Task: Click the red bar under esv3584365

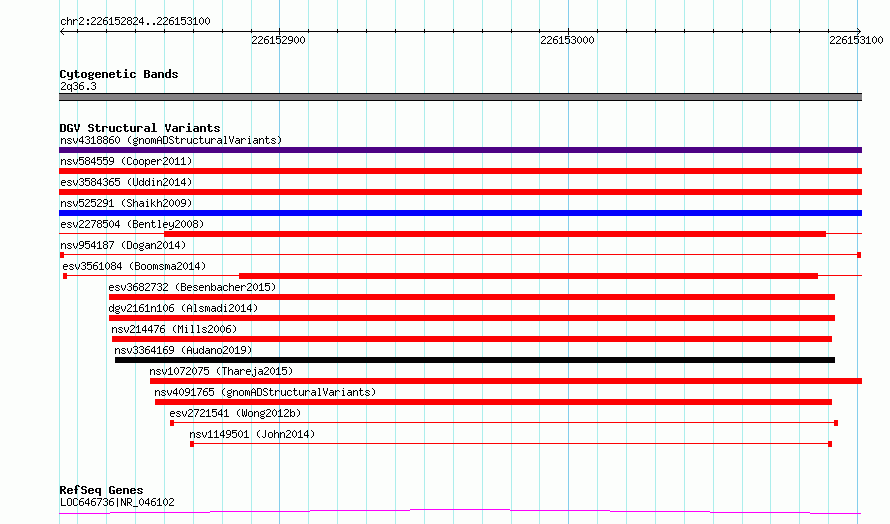Action: click(460, 192)
